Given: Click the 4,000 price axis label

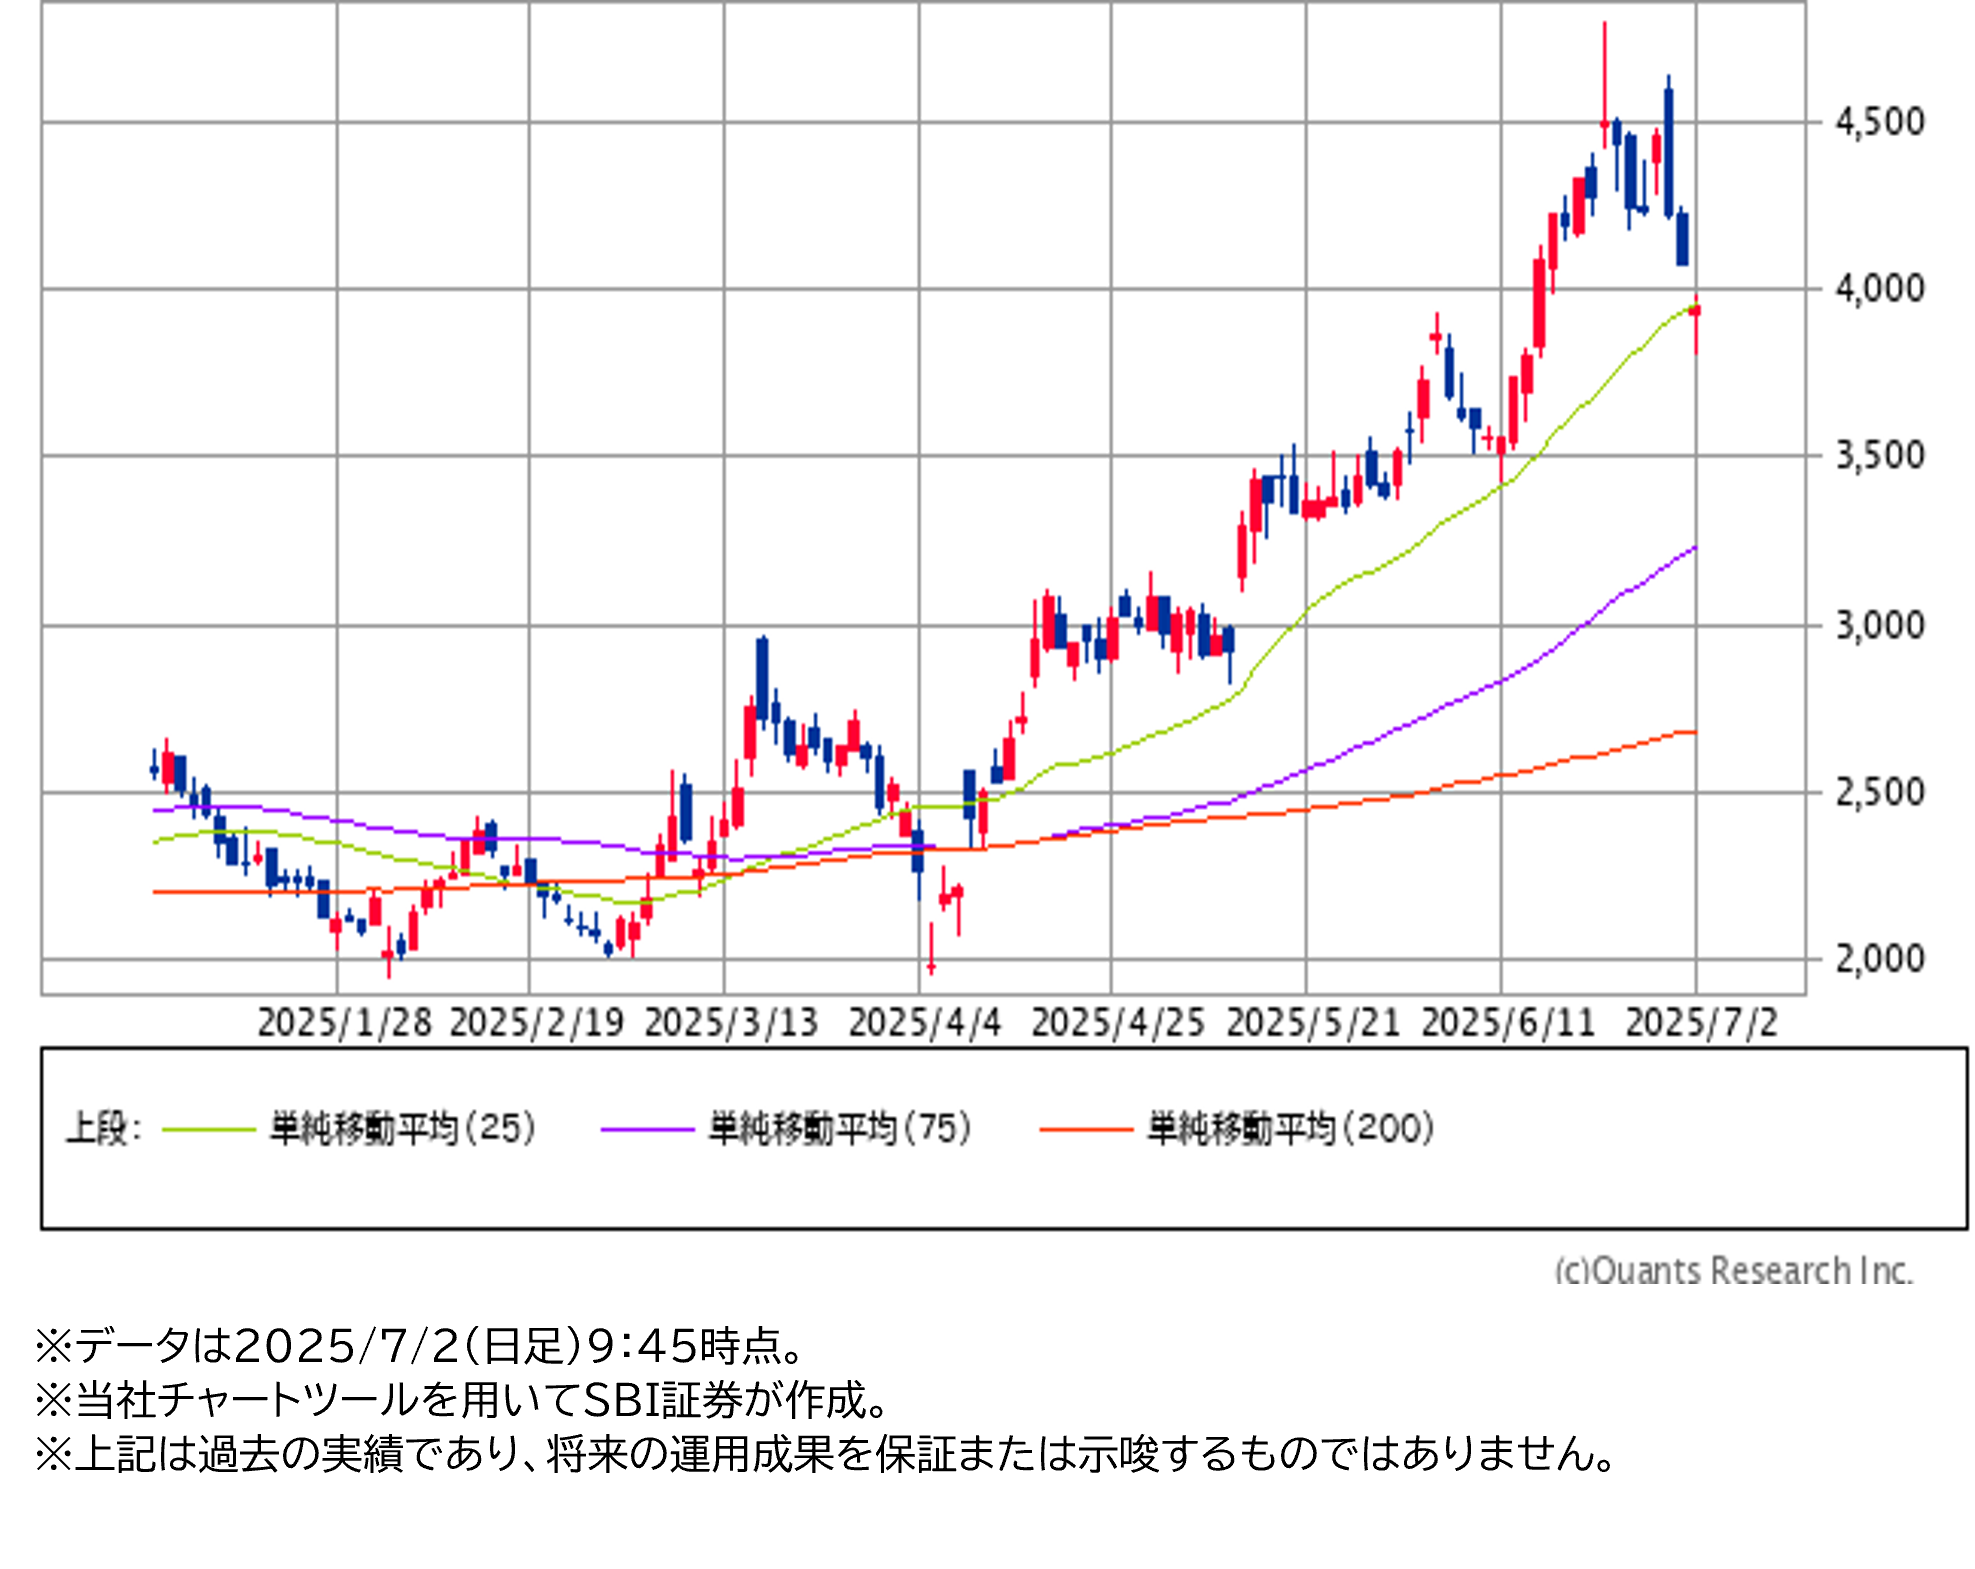Looking at the screenshot, I should 1879,289.
